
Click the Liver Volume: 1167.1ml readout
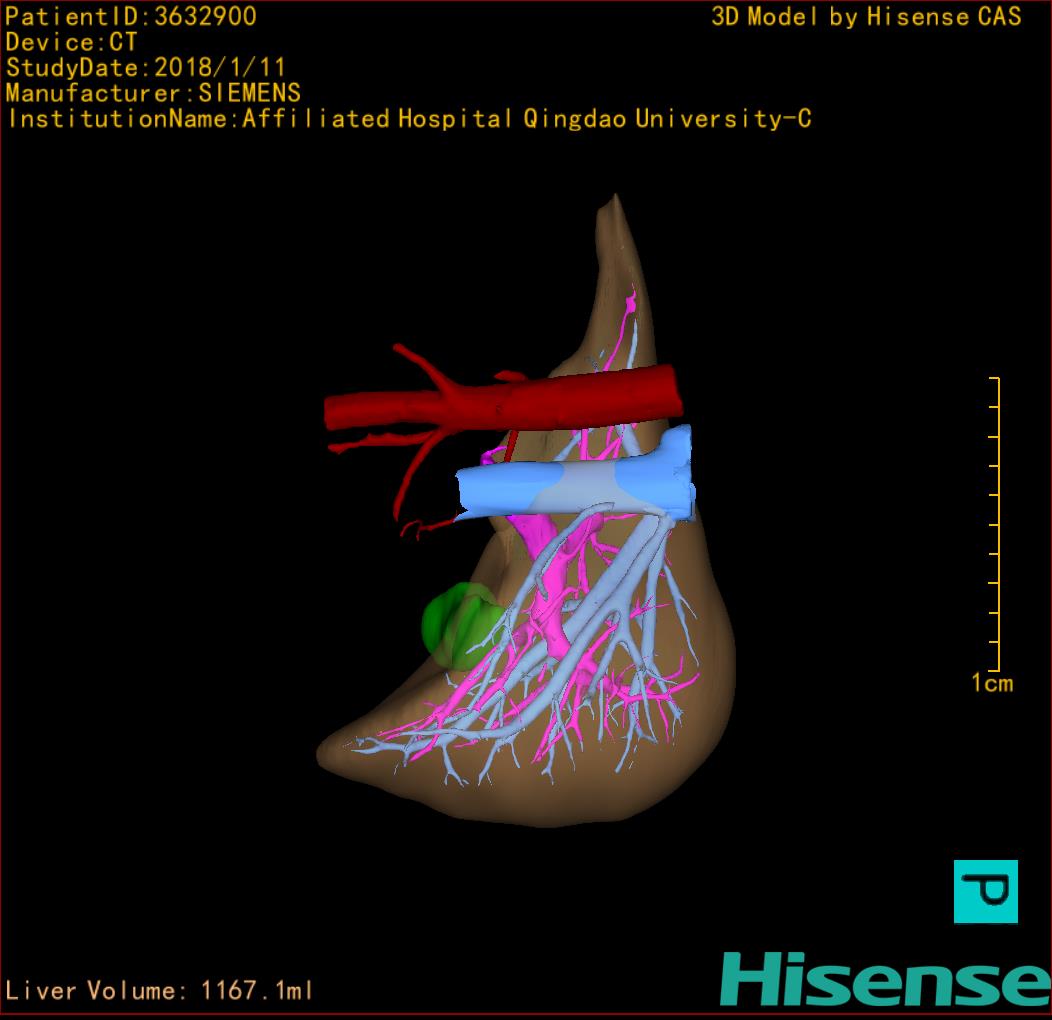tap(160, 991)
